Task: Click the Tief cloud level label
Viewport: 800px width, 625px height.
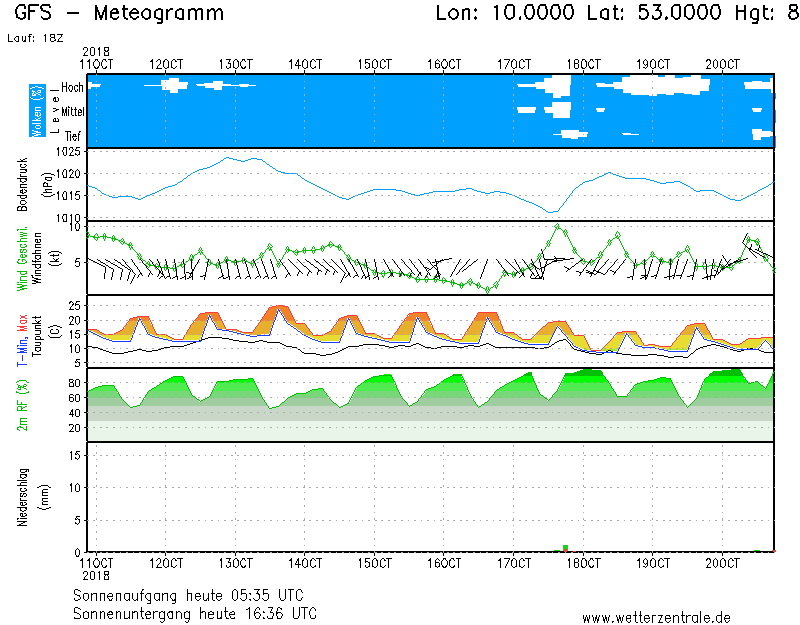Action: [73, 136]
